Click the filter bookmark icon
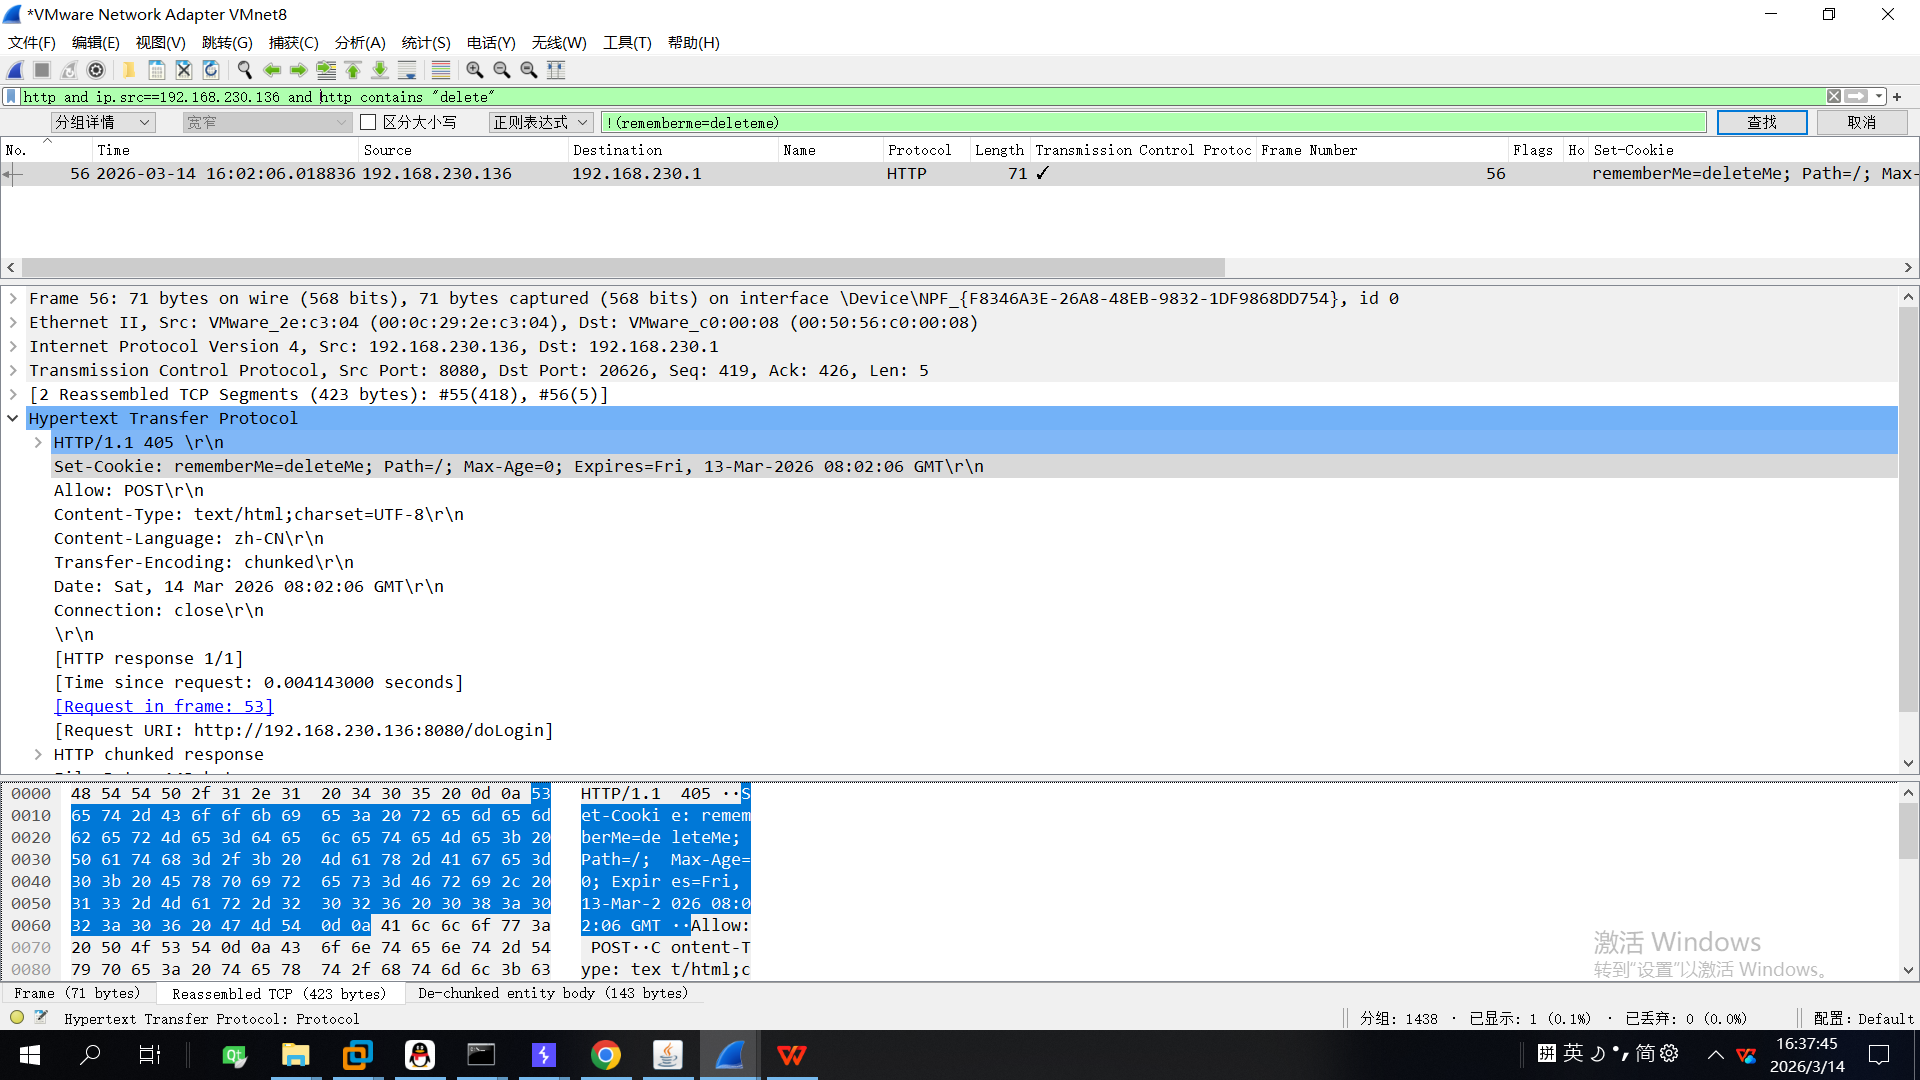 [11, 97]
